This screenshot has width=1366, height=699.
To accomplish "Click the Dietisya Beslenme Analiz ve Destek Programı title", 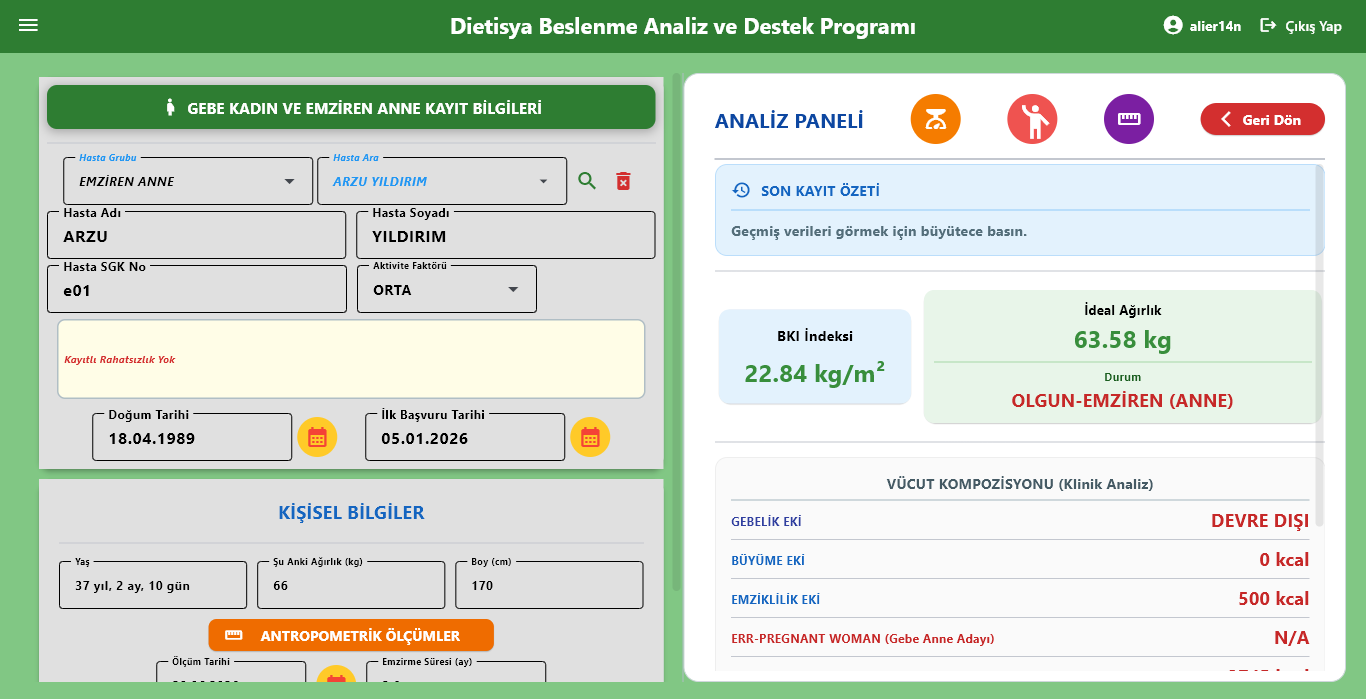I will [683, 26].
